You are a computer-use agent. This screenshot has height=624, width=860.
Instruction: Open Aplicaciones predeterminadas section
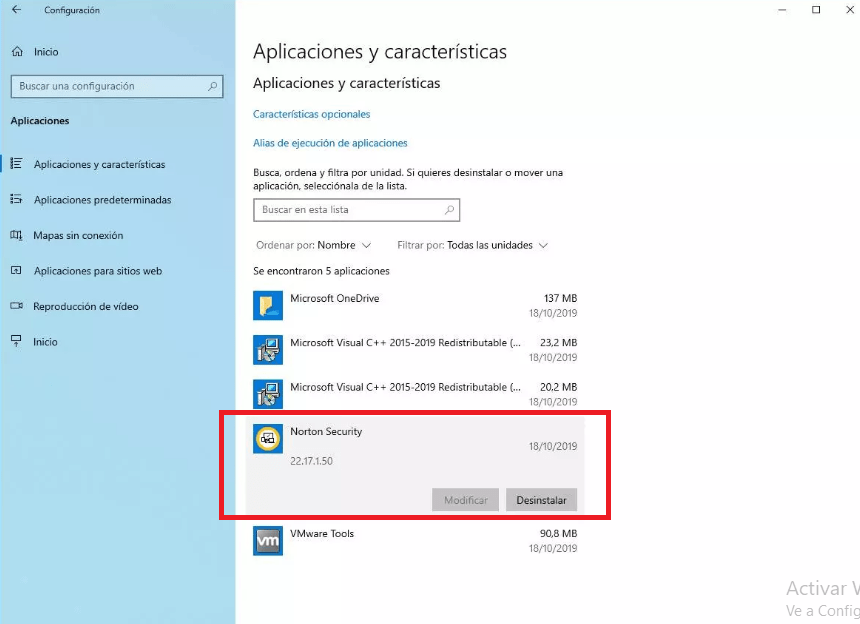(x=103, y=200)
